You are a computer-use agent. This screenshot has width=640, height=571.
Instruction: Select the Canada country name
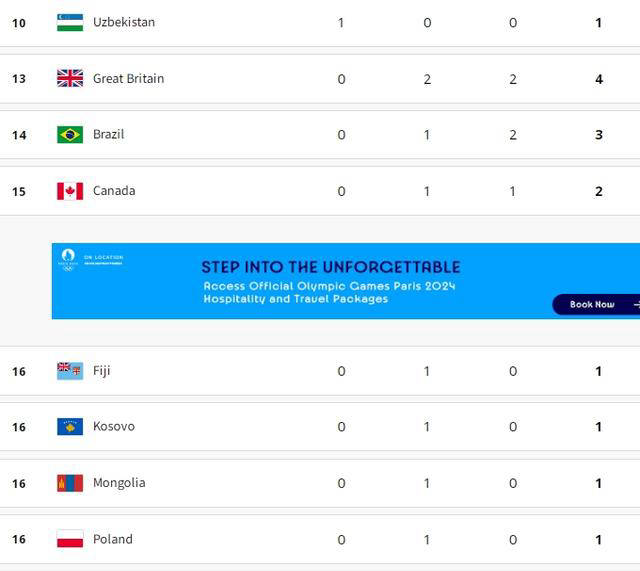click(114, 191)
